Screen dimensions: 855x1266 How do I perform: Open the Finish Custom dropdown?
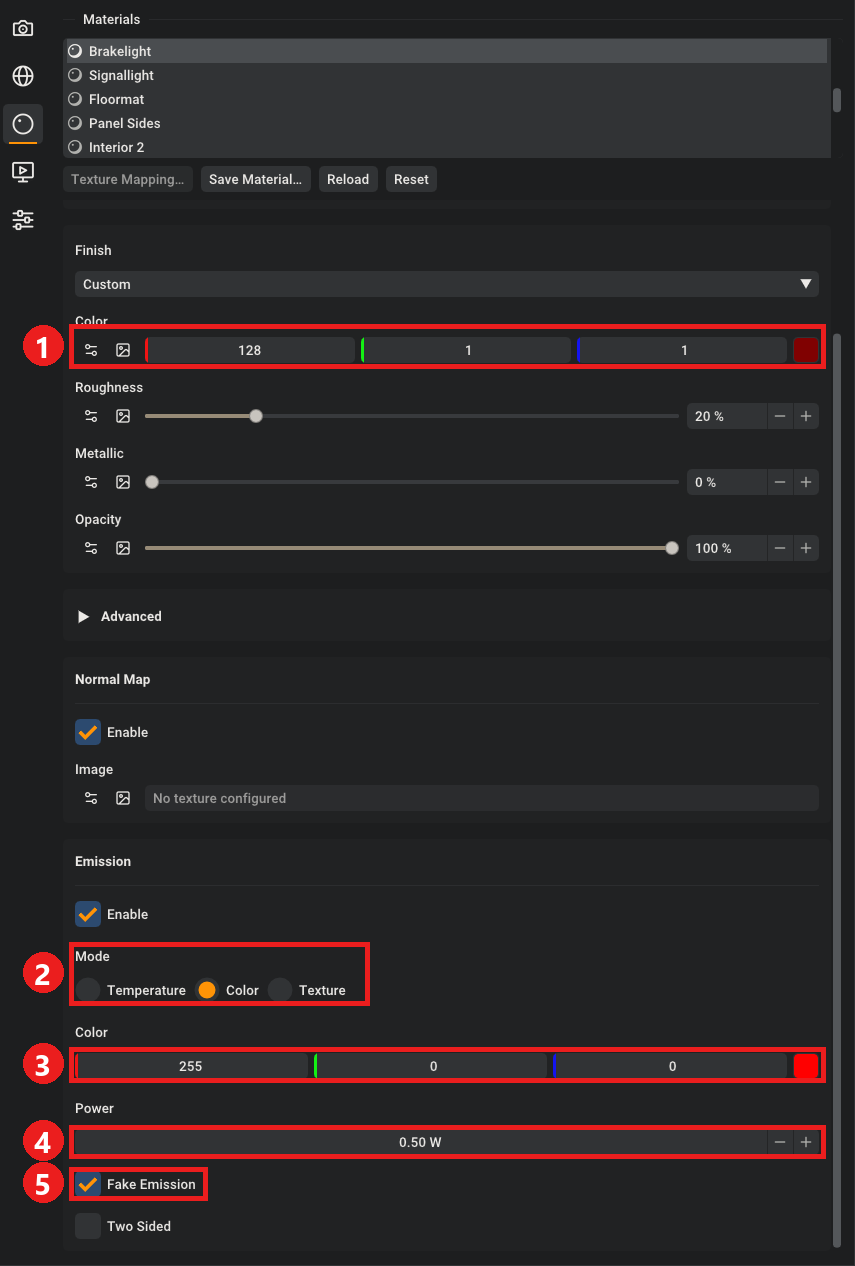446,284
